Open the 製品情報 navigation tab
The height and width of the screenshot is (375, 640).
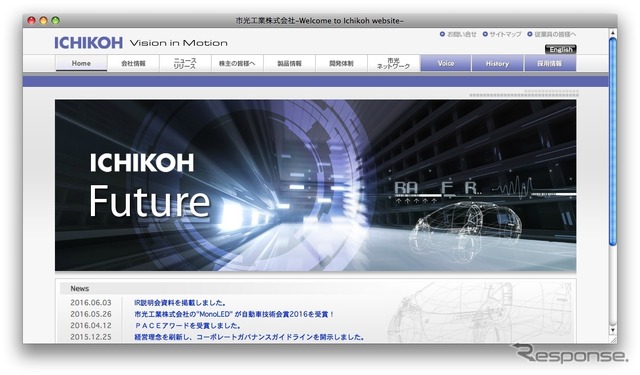tap(289, 63)
